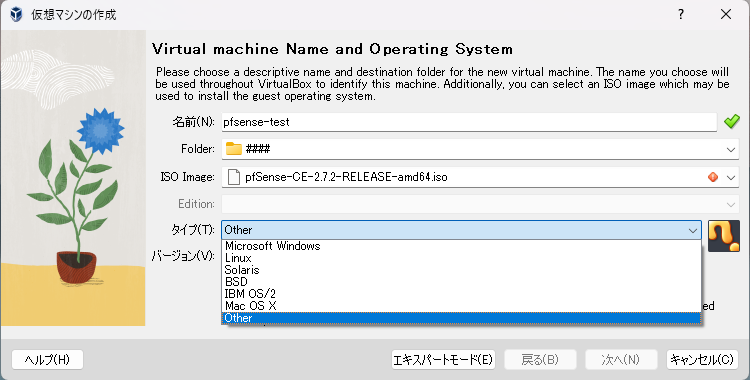Click the 名前(N) label
The image size is (750, 380).
193,122
